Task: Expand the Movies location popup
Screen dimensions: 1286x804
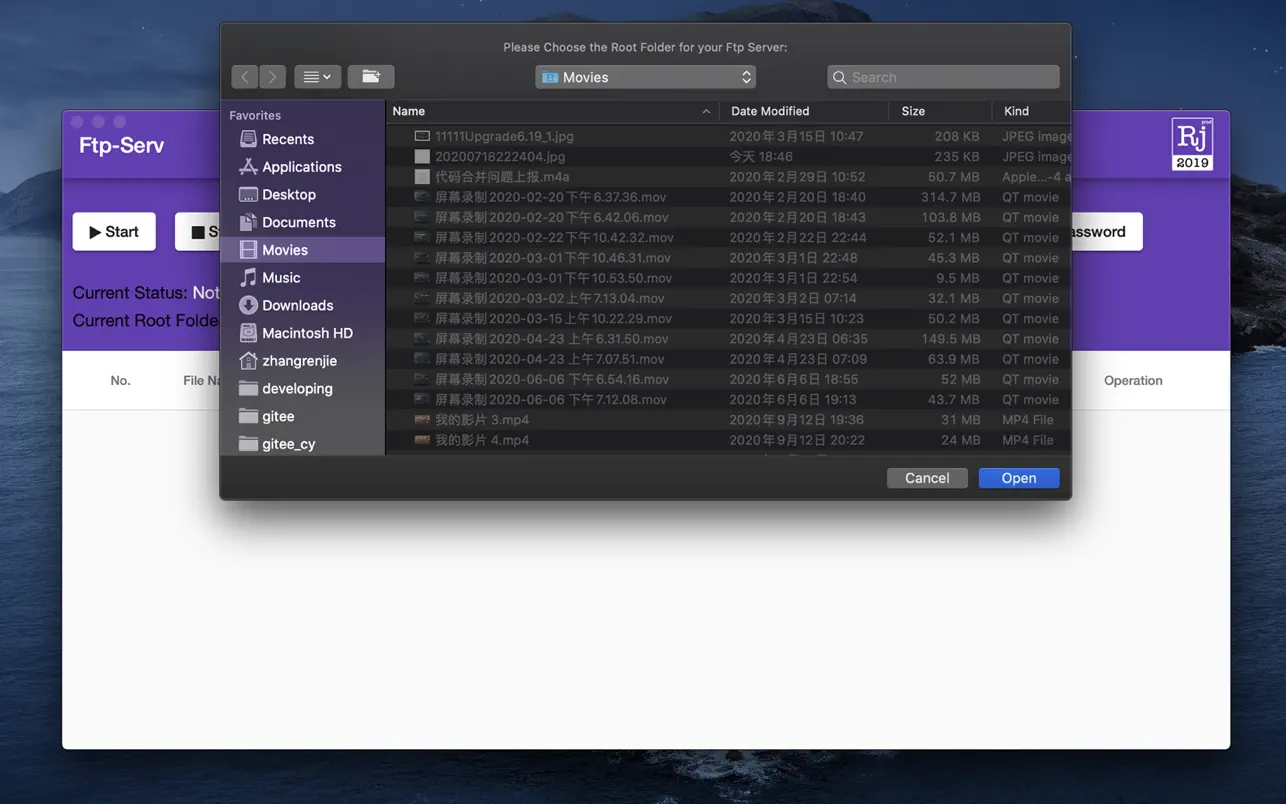Action: (645, 77)
